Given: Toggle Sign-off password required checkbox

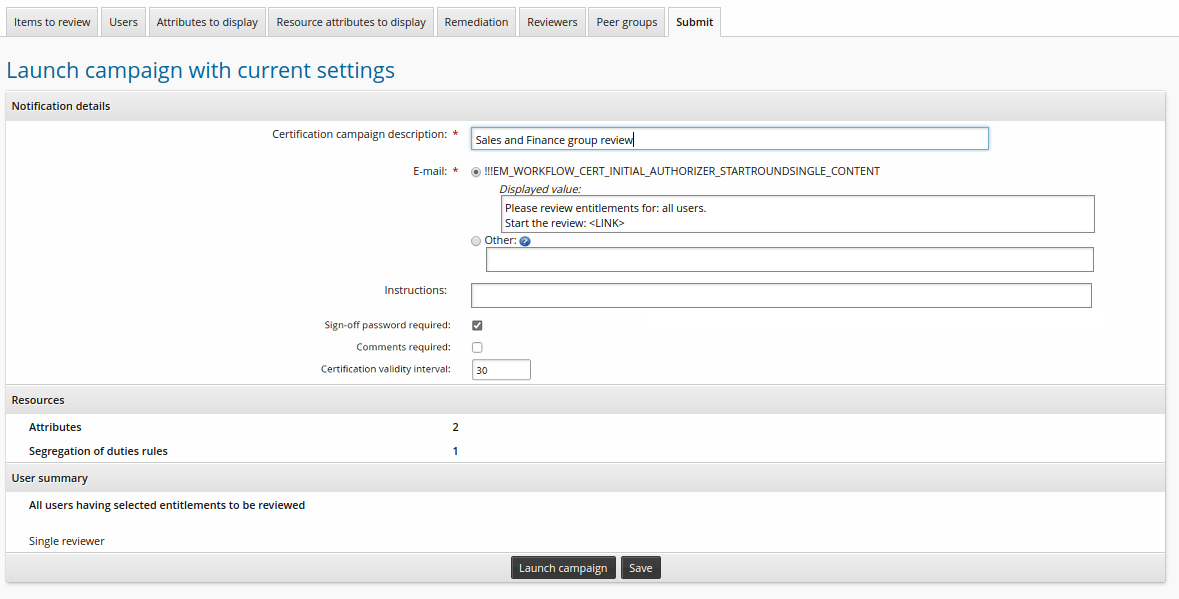Looking at the screenshot, I should 477,325.
